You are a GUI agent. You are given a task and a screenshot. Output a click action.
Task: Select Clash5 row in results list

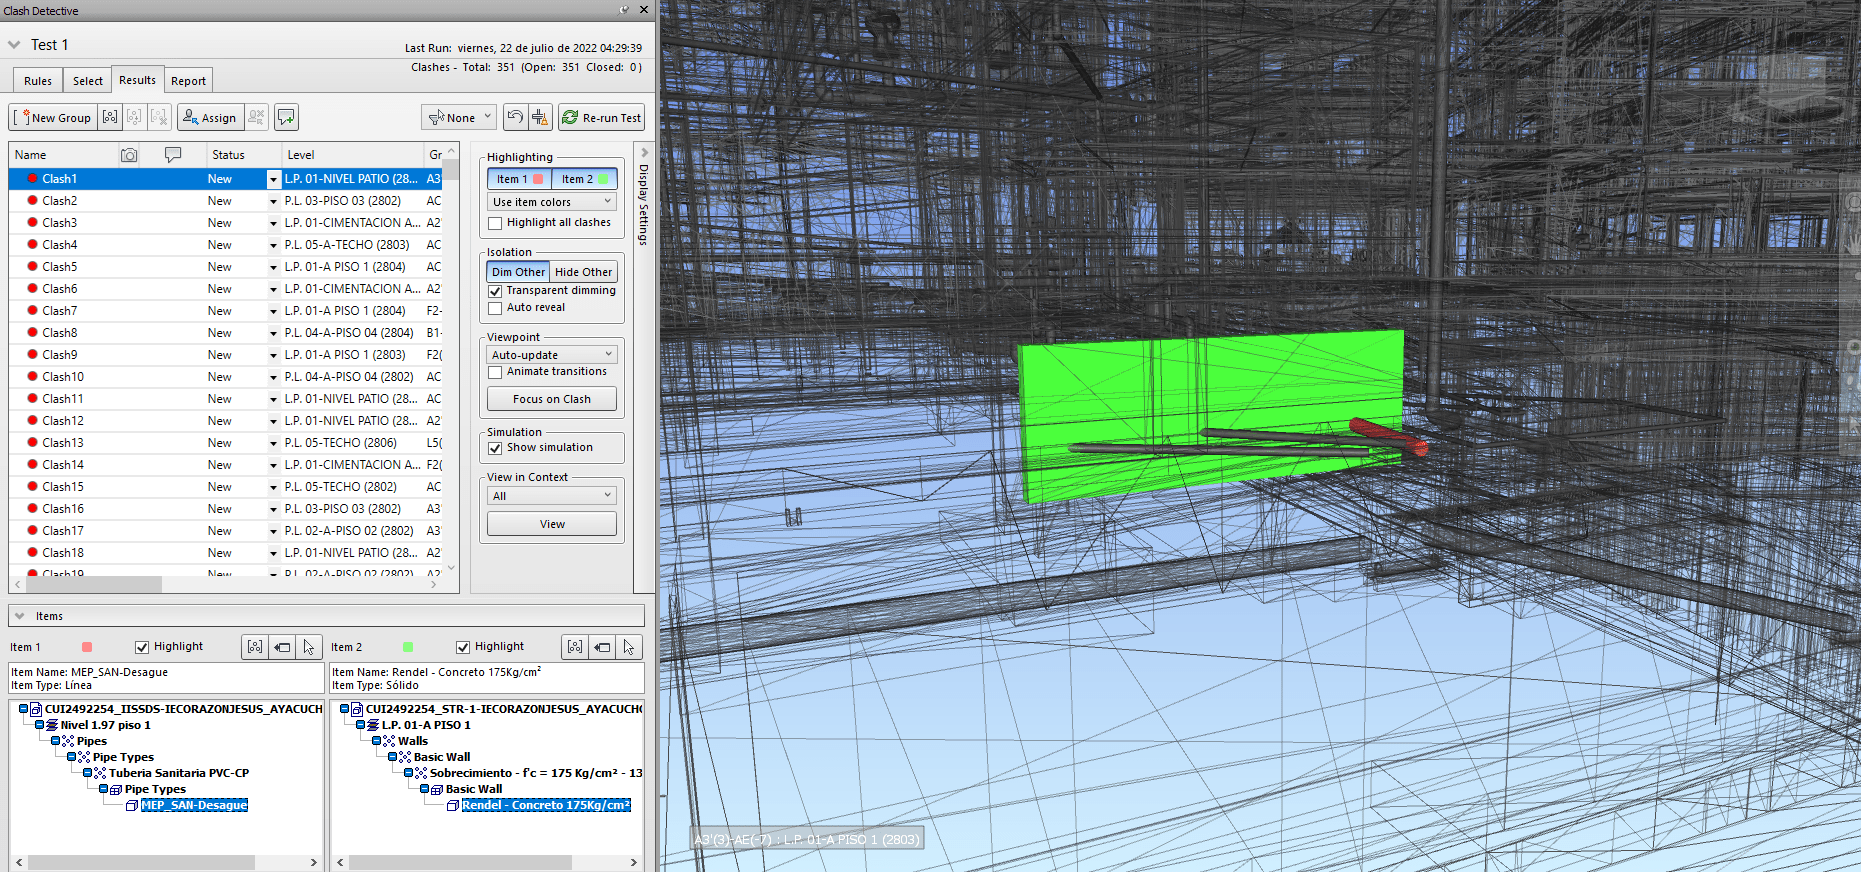[x=60, y=267]
